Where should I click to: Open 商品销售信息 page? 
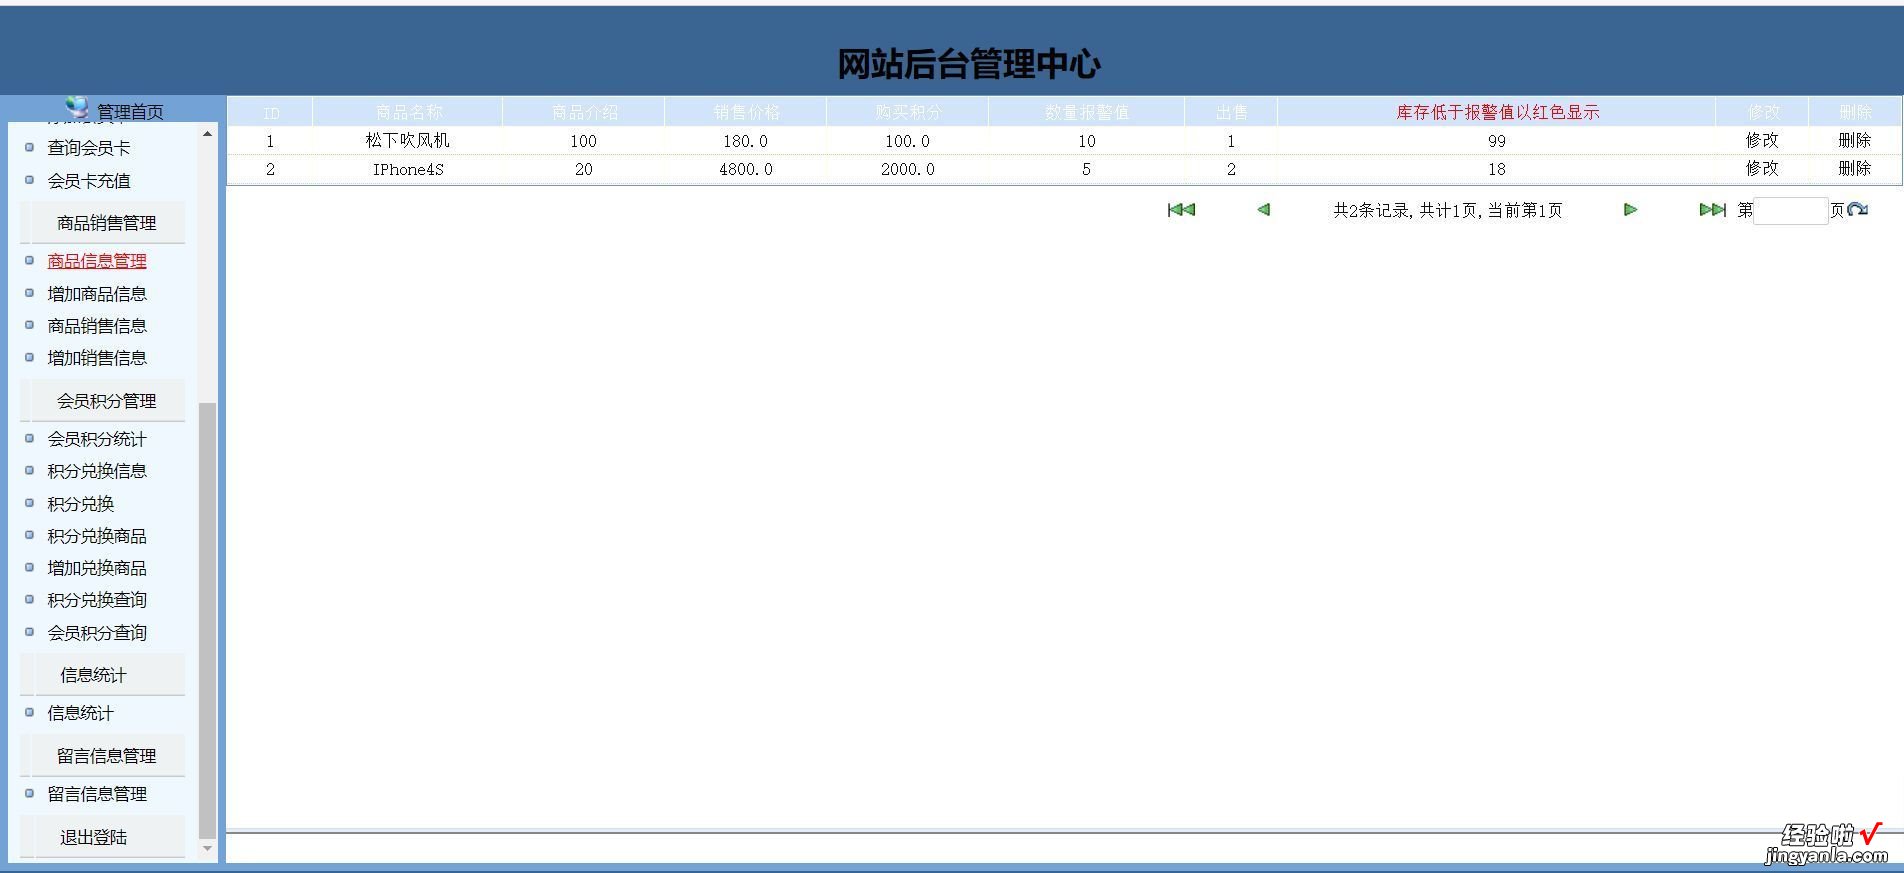pyautogui.click(x=97, y=326)
